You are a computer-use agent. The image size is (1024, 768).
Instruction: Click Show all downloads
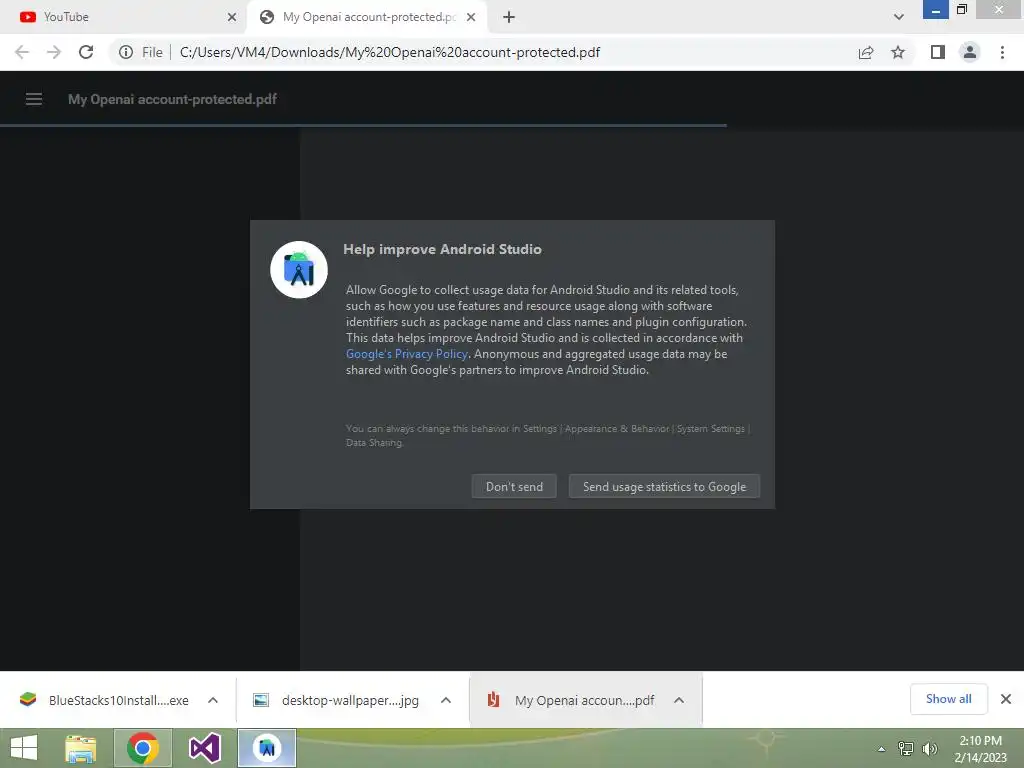tap(948, 699)
